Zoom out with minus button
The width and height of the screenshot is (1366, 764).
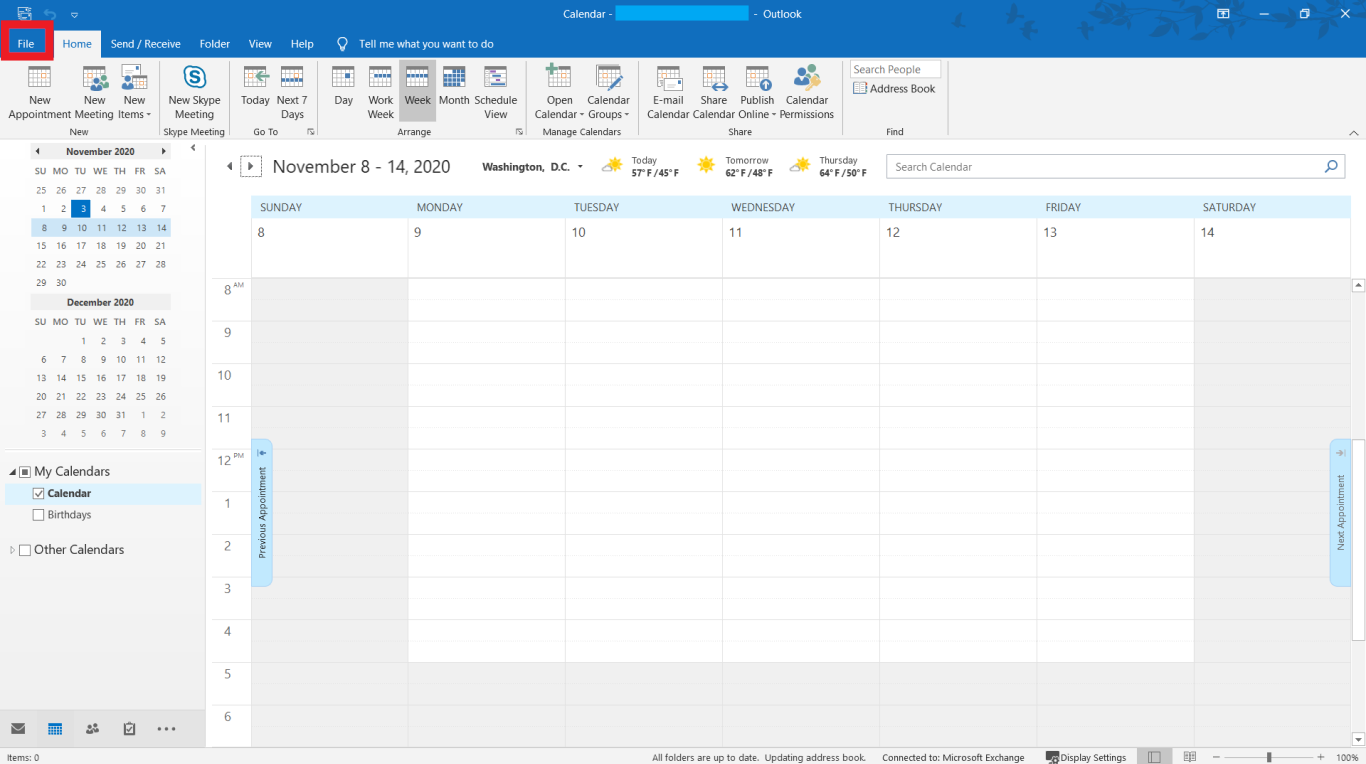click(x=1217, y=757)
